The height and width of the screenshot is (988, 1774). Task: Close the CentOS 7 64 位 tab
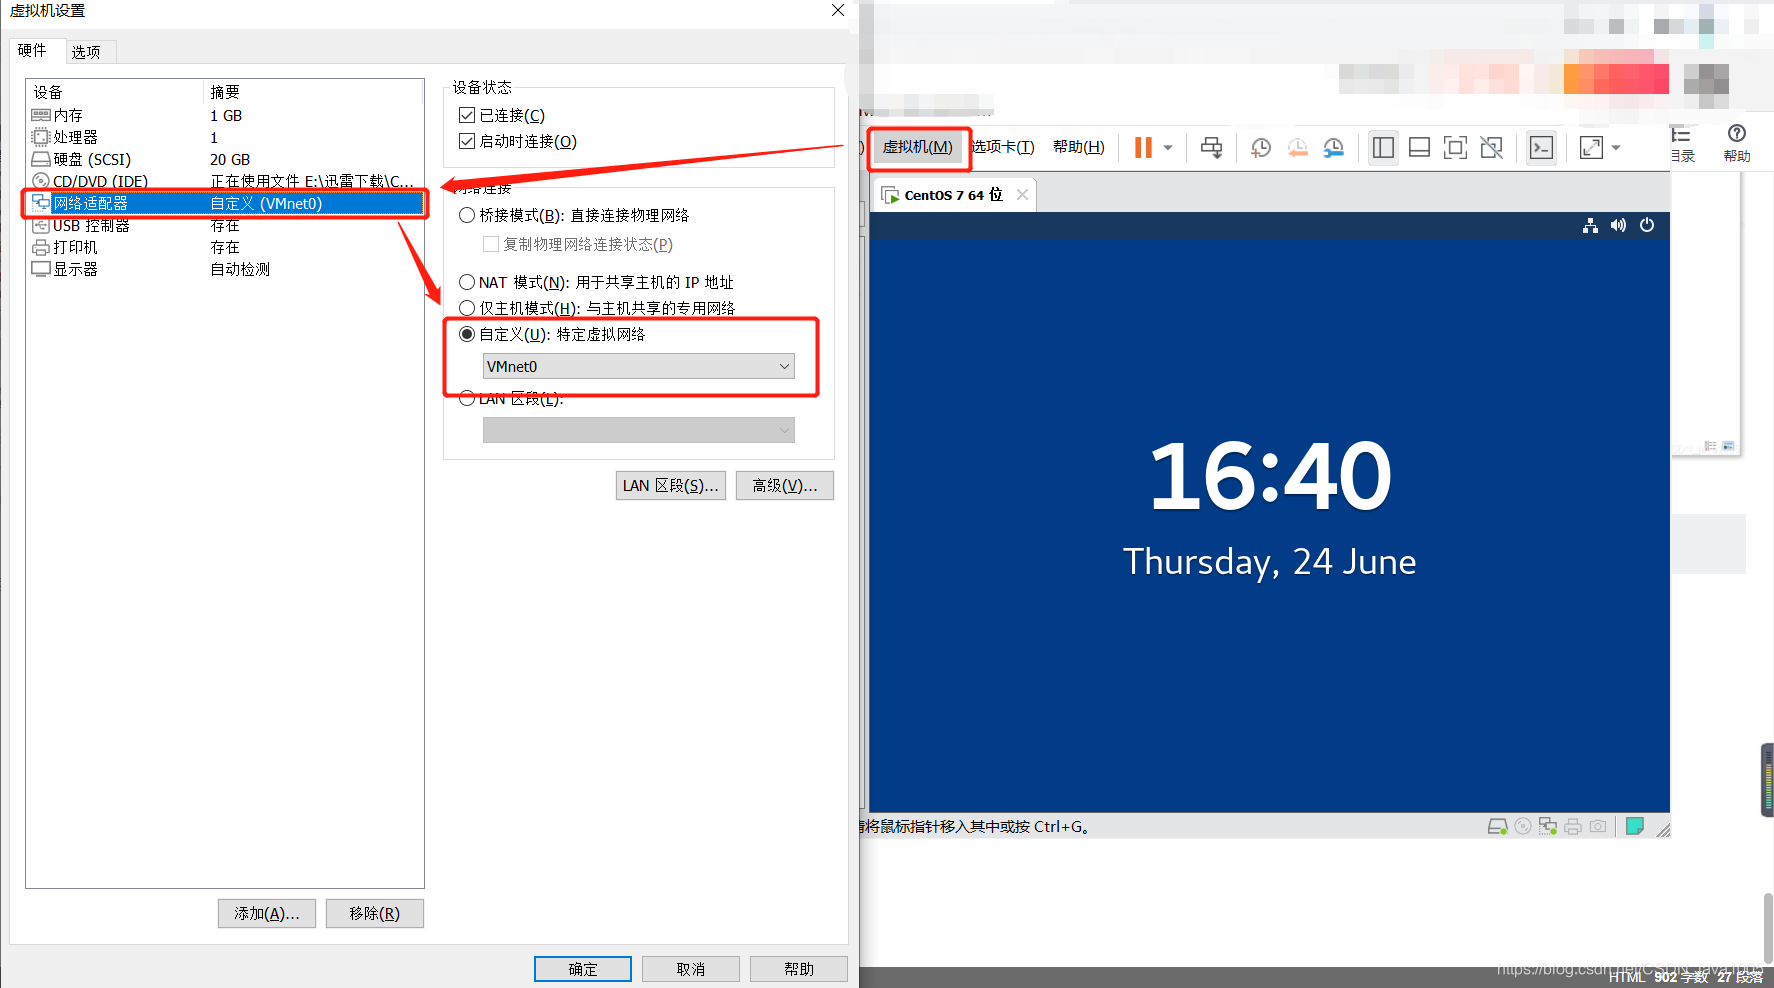pos(1022,195)
